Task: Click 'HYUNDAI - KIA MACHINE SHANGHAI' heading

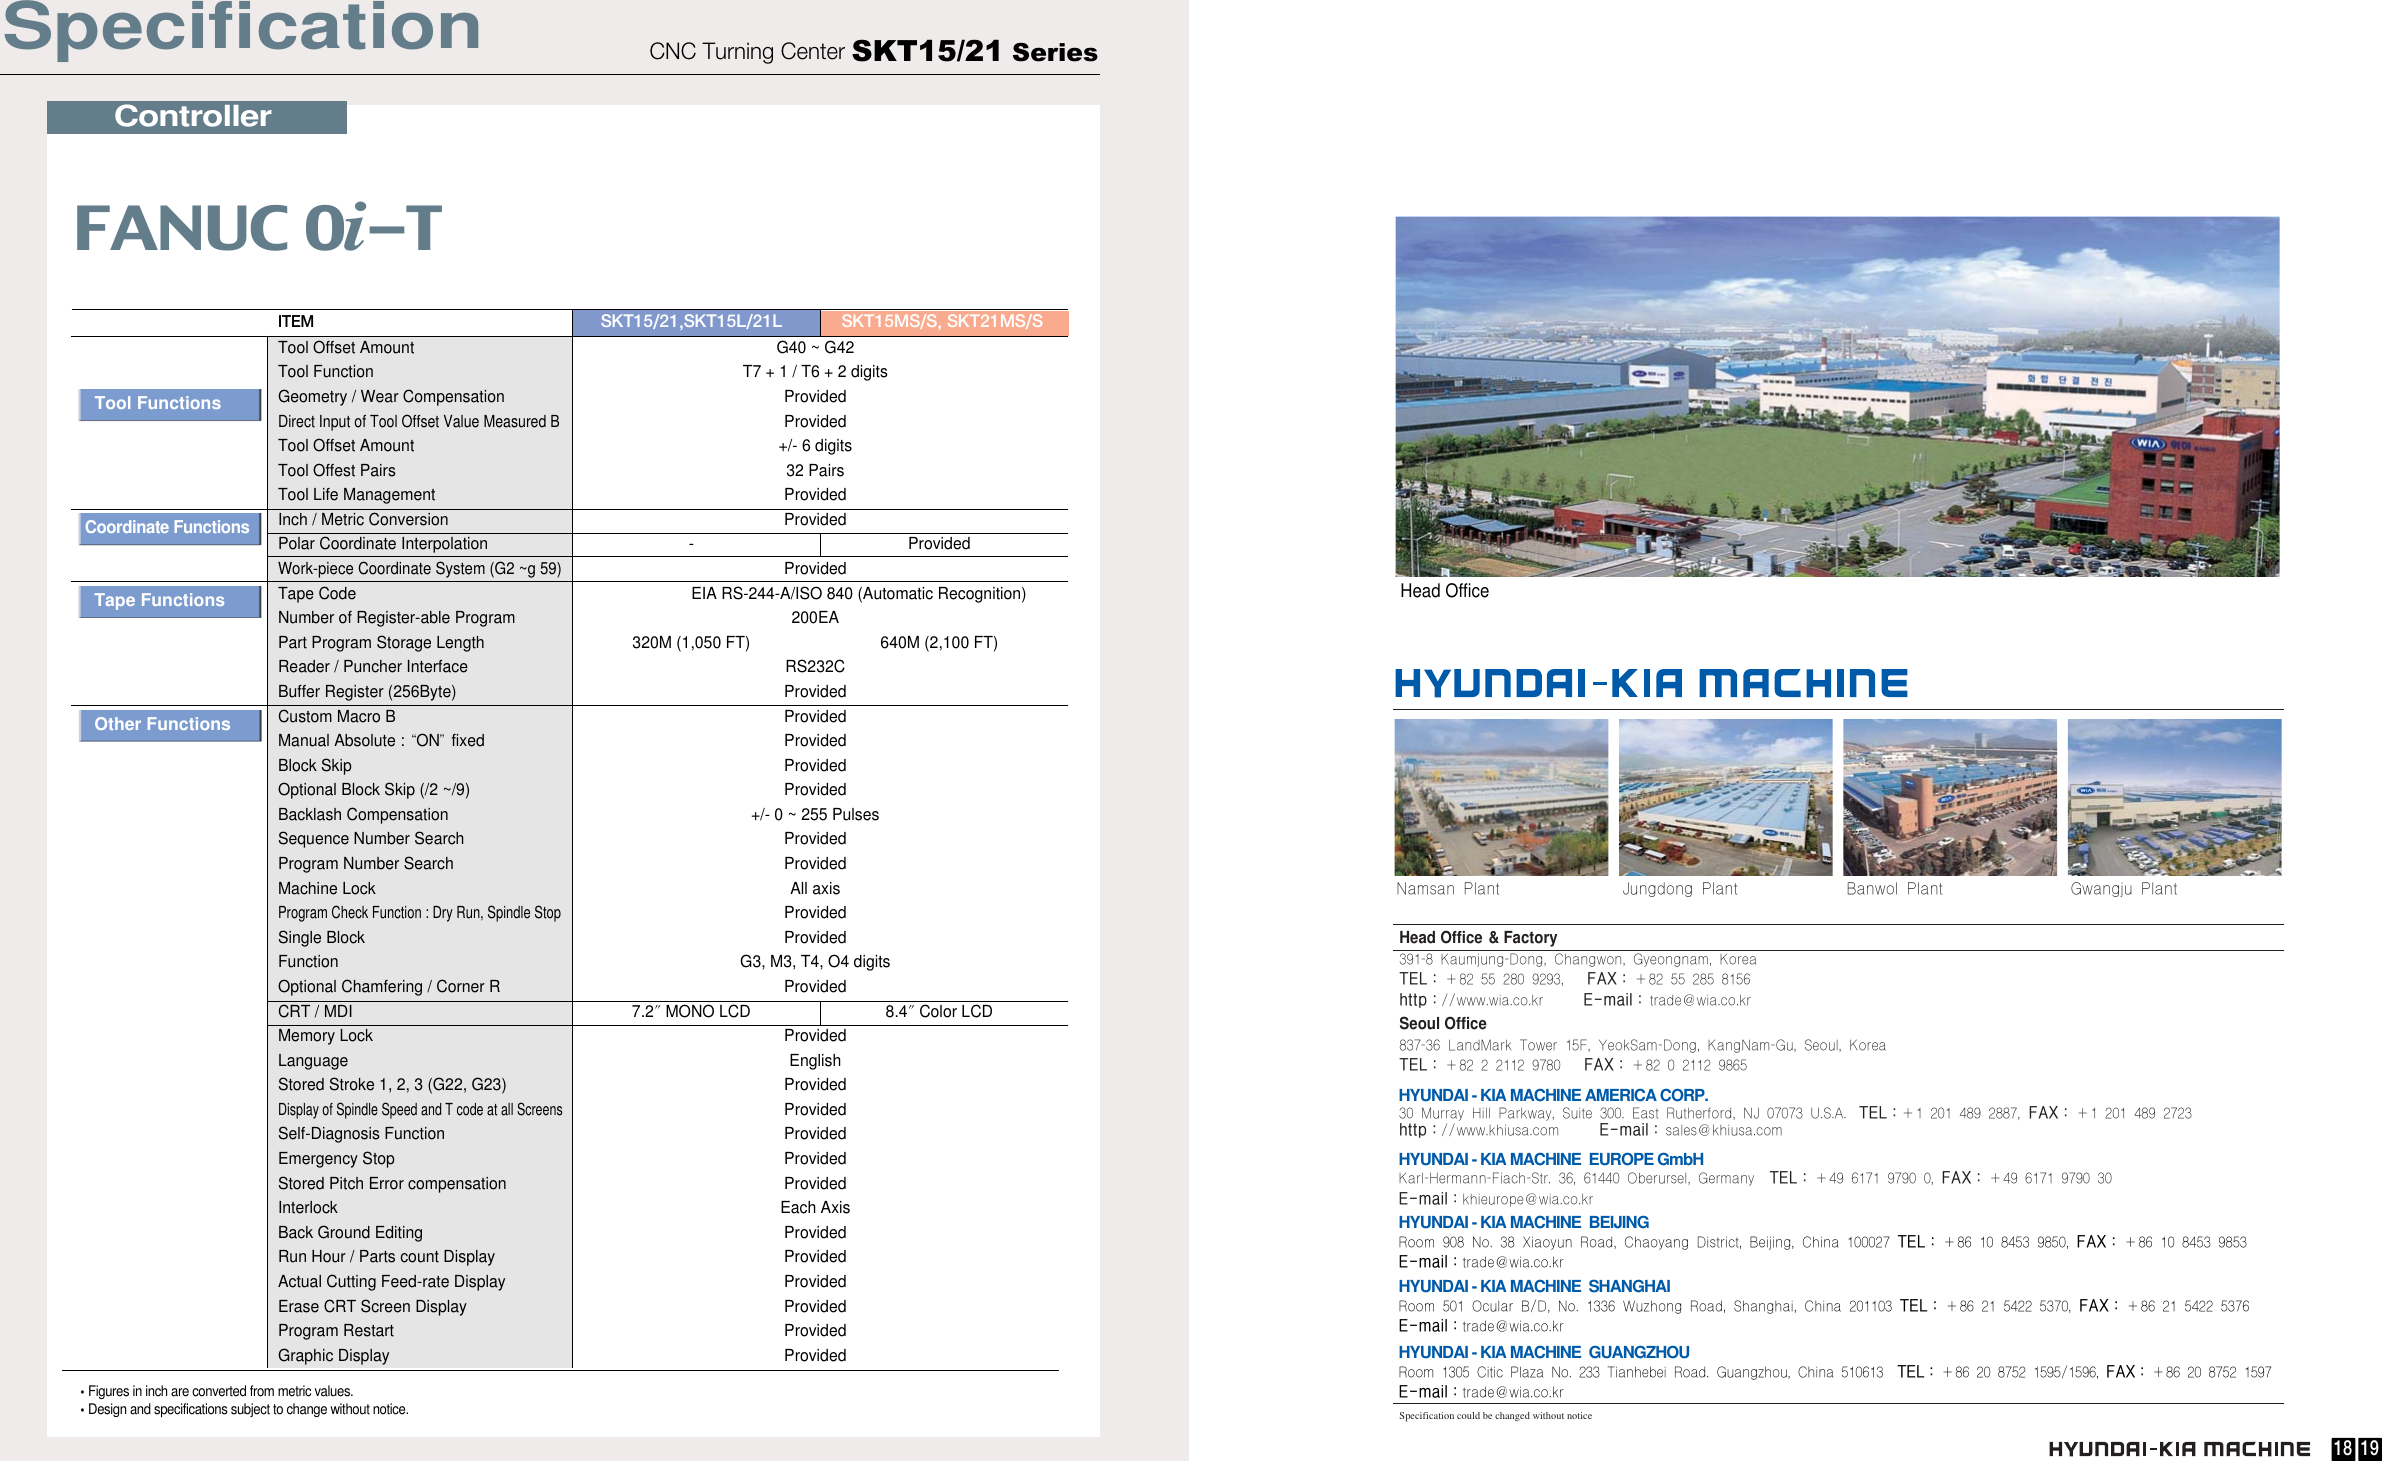Action: [1534, 1287]
